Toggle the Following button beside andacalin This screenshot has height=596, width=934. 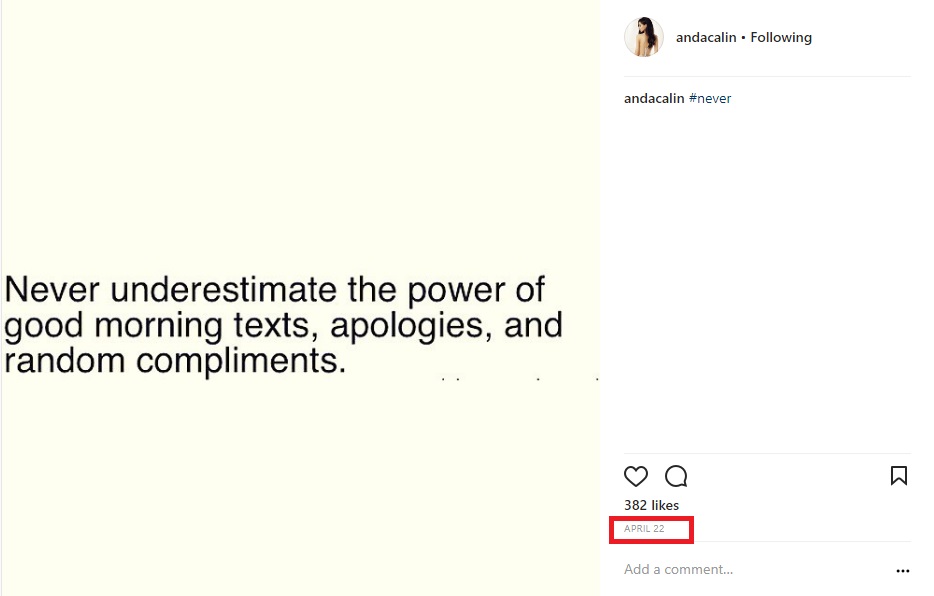click(781, 38)
